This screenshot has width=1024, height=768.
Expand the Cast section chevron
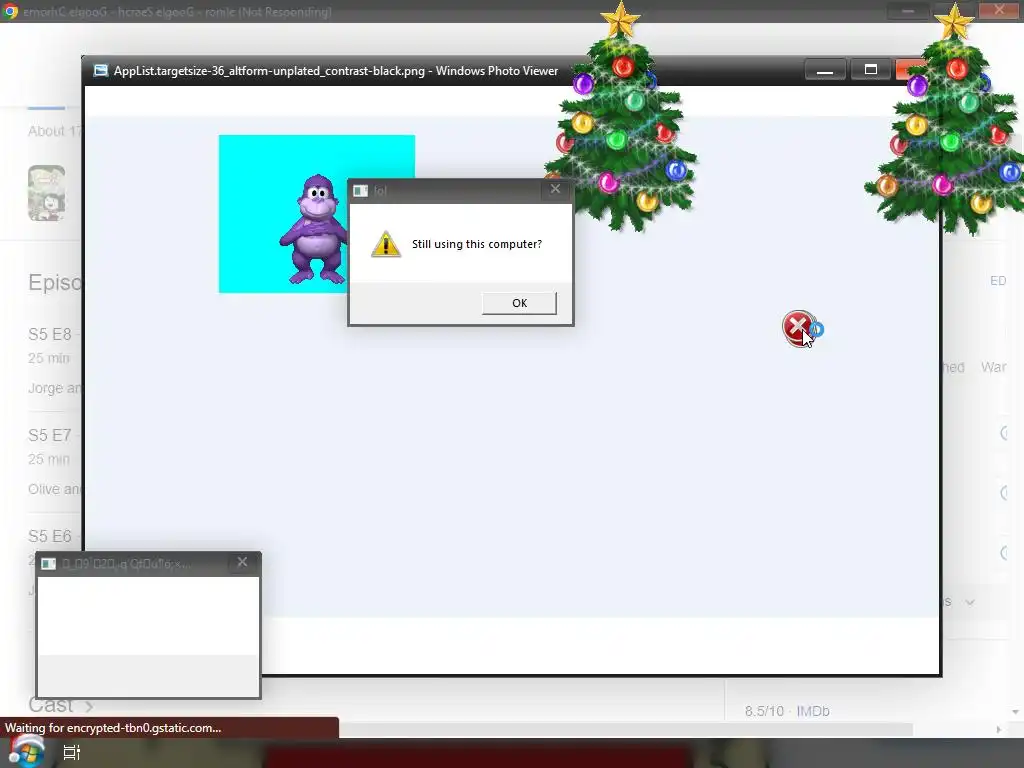click(x=89, y=706)
